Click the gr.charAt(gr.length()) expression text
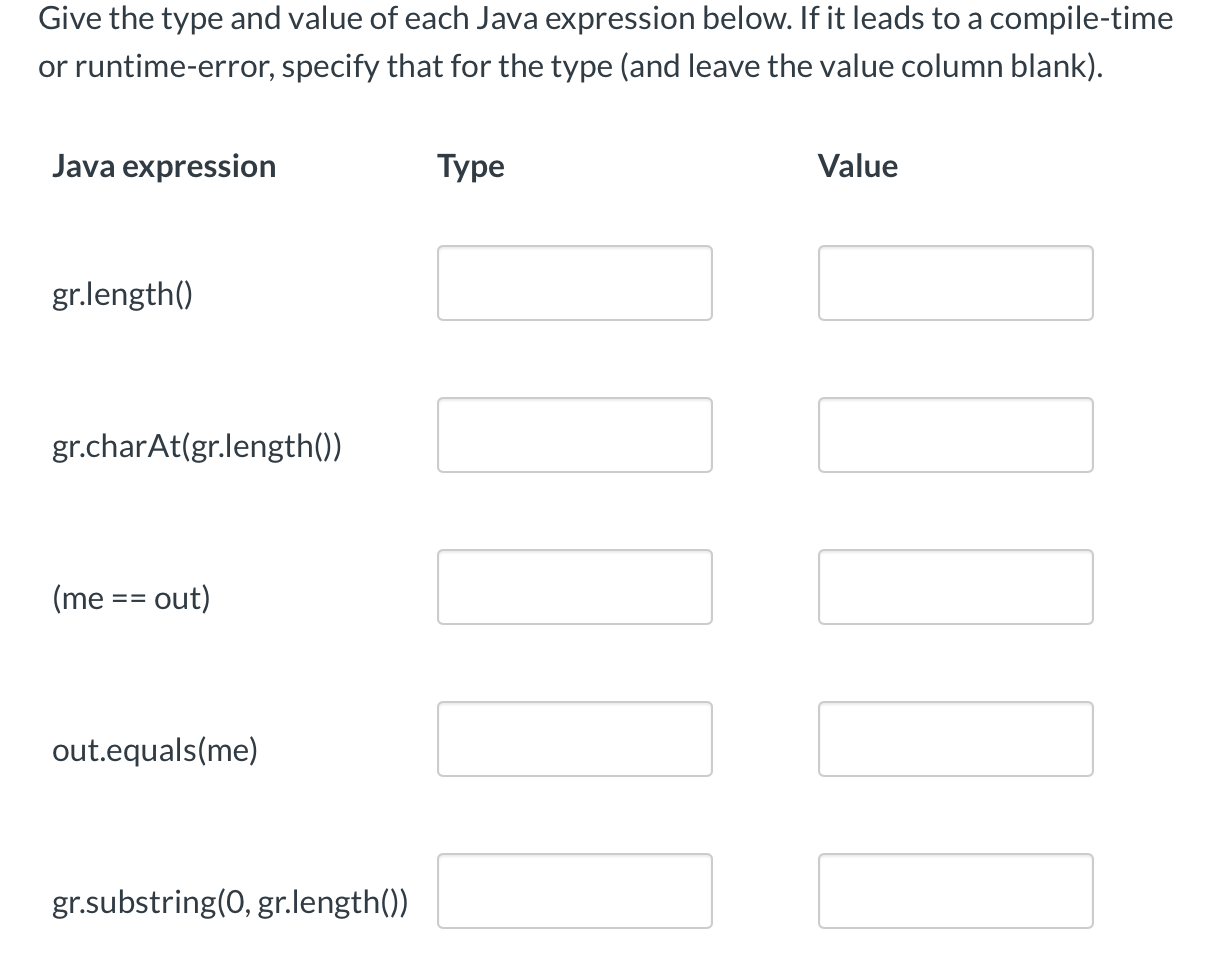1226x980 pixels. pyautogui.click(x=197, y=447)
